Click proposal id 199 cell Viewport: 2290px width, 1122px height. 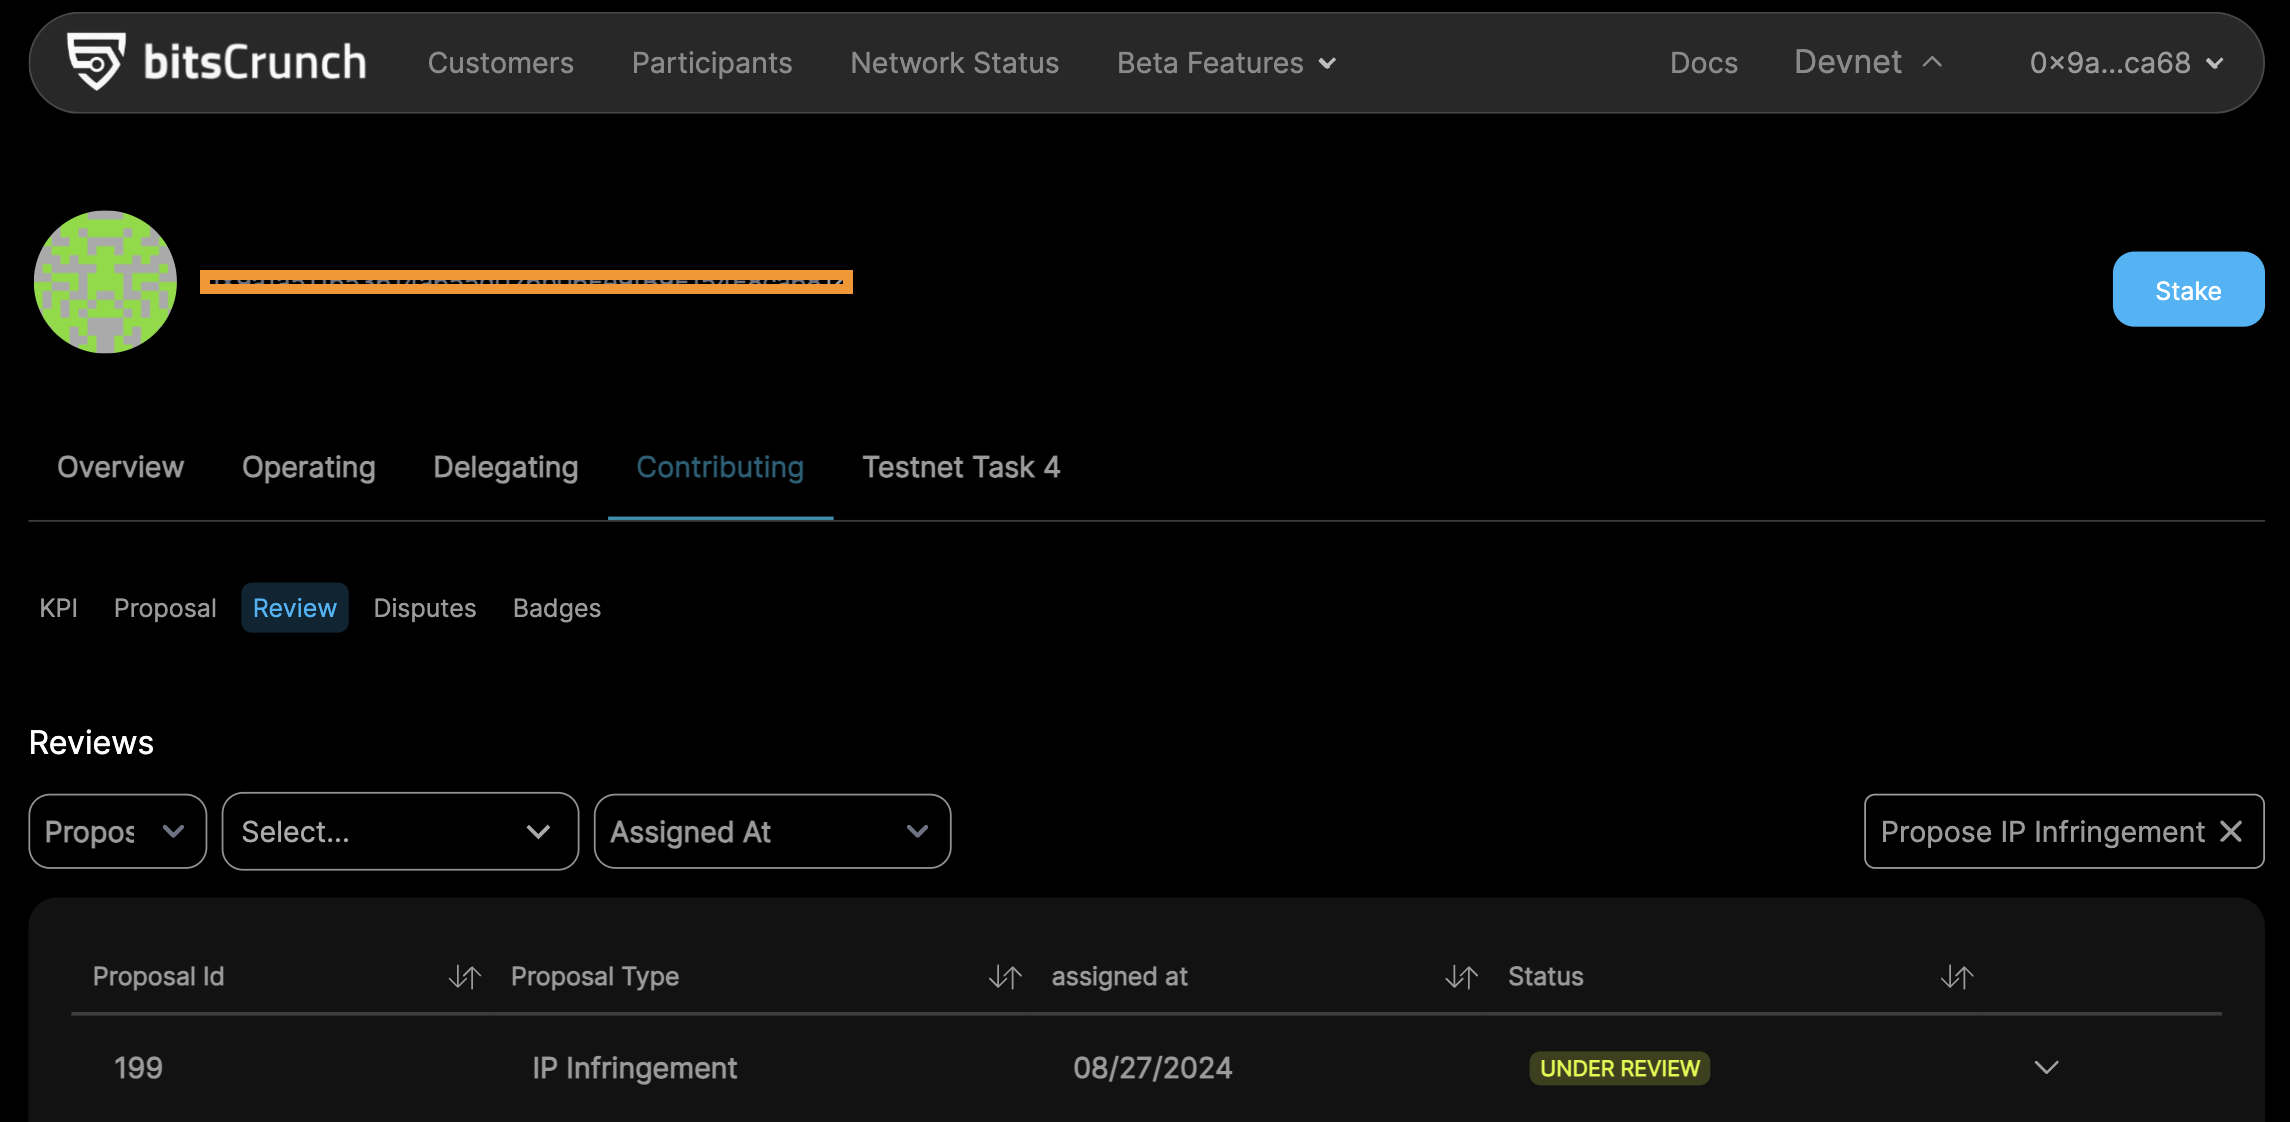(x=138, y=1068)
